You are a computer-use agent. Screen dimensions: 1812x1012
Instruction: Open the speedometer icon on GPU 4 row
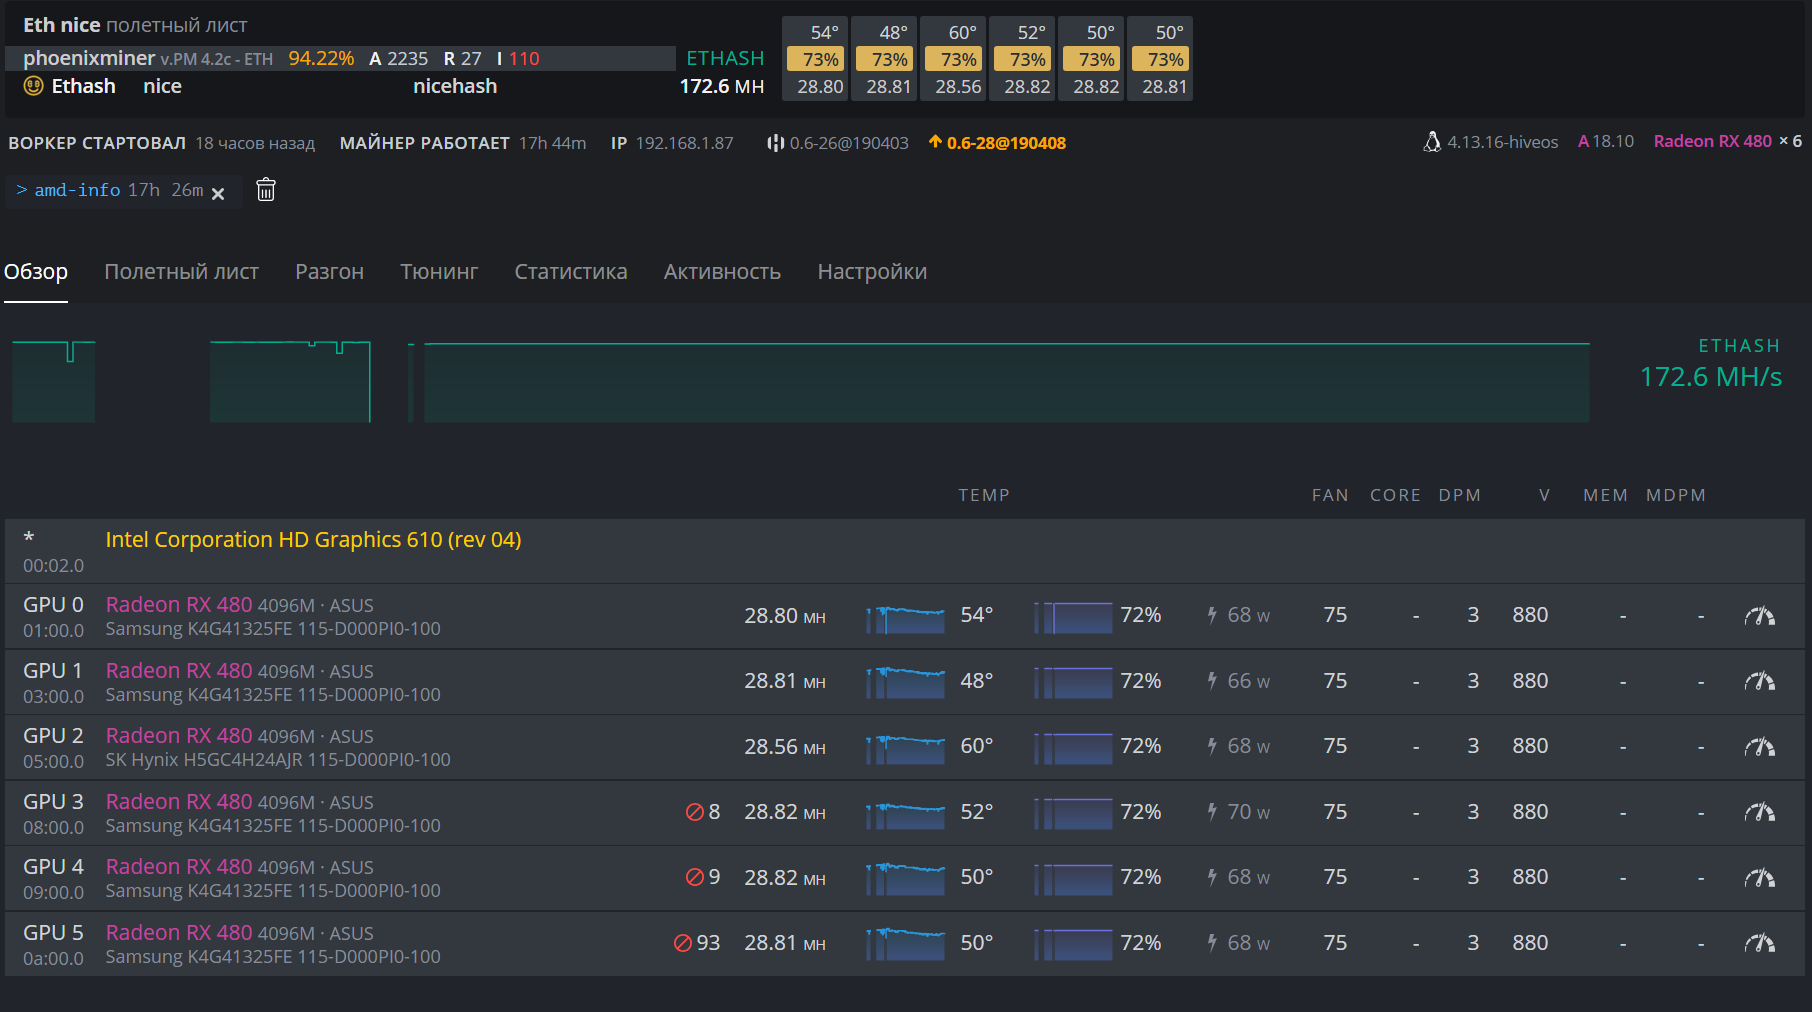coord(1759,878)
